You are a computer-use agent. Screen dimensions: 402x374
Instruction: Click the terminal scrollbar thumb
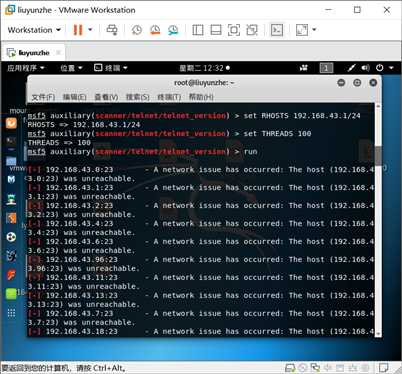coord(378,155)
